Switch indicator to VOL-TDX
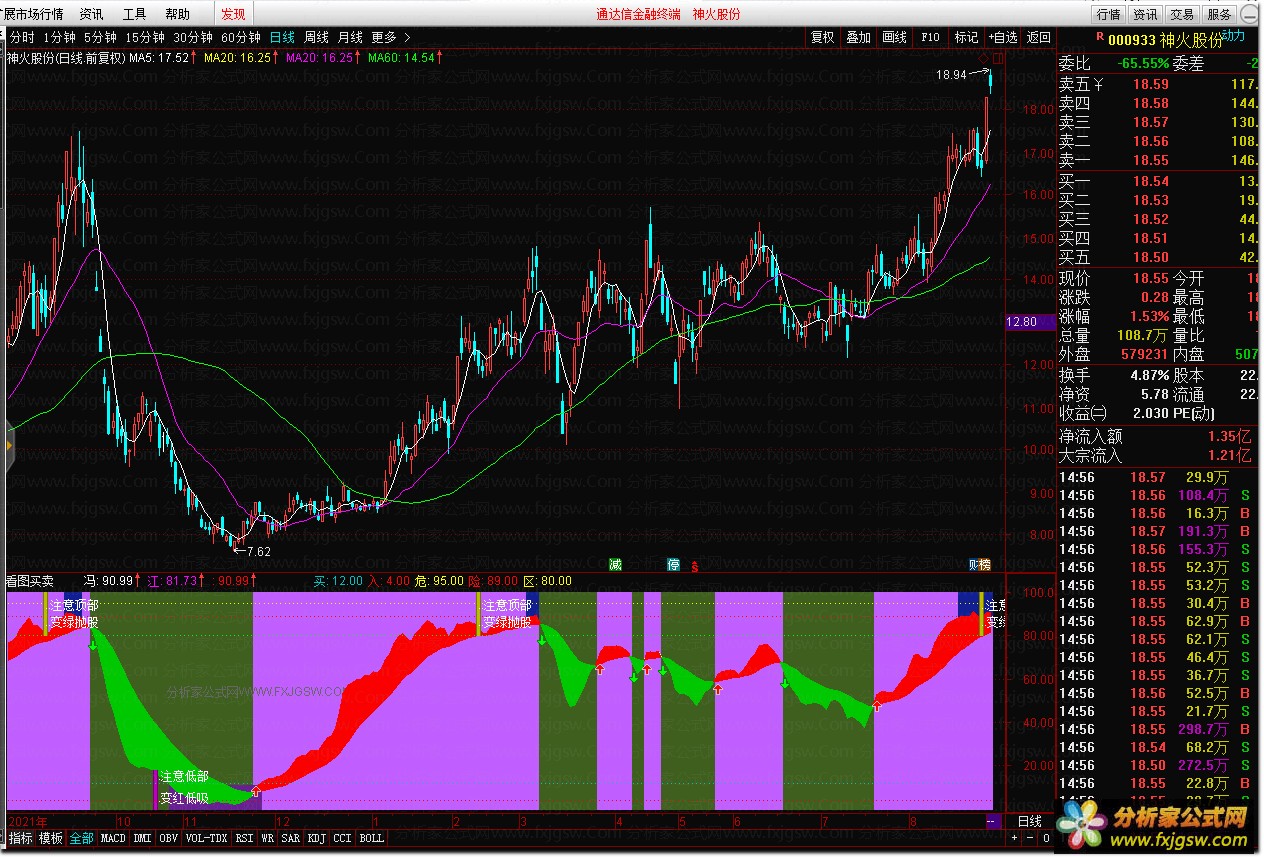 click(207, 838)
